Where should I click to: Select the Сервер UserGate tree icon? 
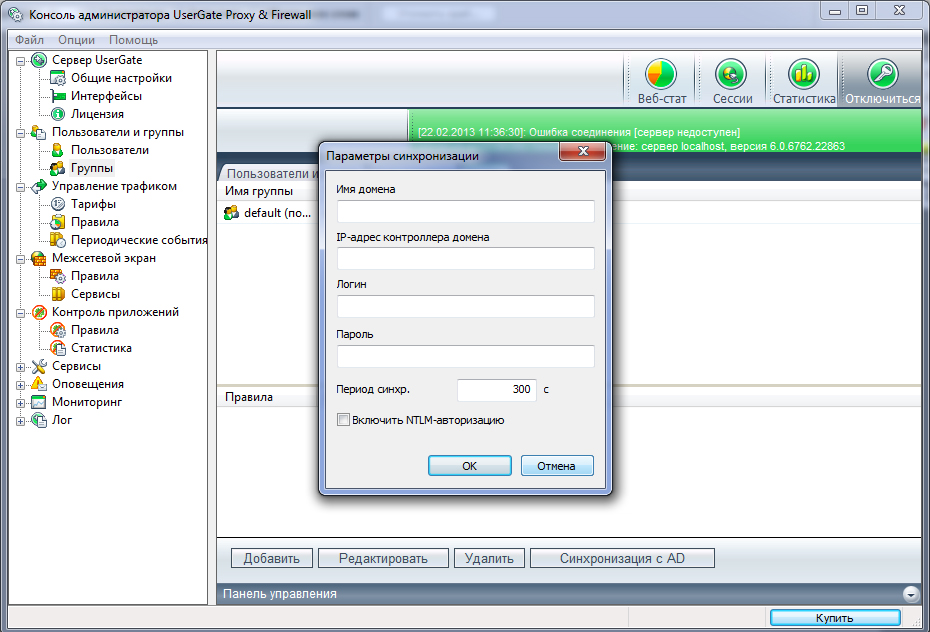(x=39, y=60)
